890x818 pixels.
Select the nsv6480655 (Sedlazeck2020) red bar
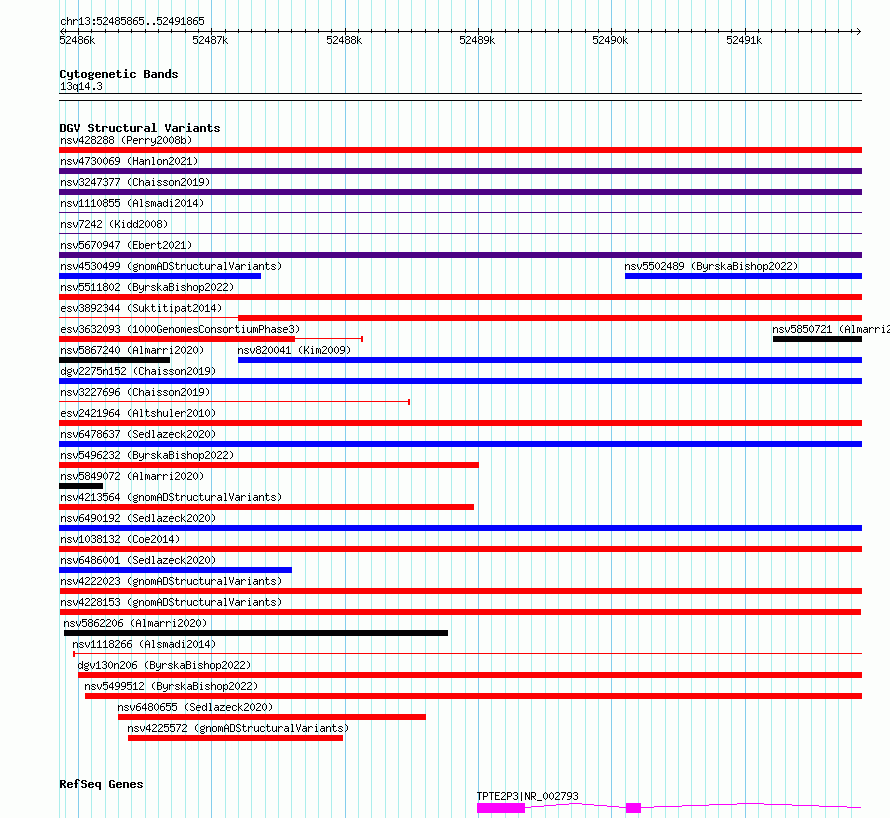click(x=272, y=717)
